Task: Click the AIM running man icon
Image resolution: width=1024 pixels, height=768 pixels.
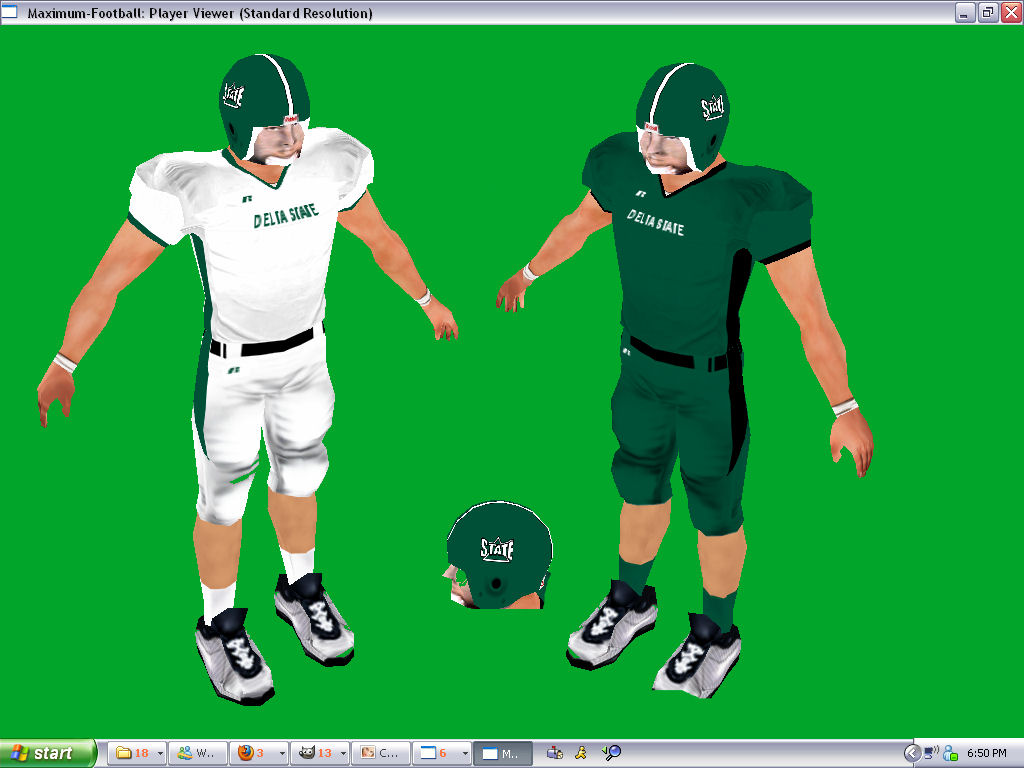Action: coord(581,753)
